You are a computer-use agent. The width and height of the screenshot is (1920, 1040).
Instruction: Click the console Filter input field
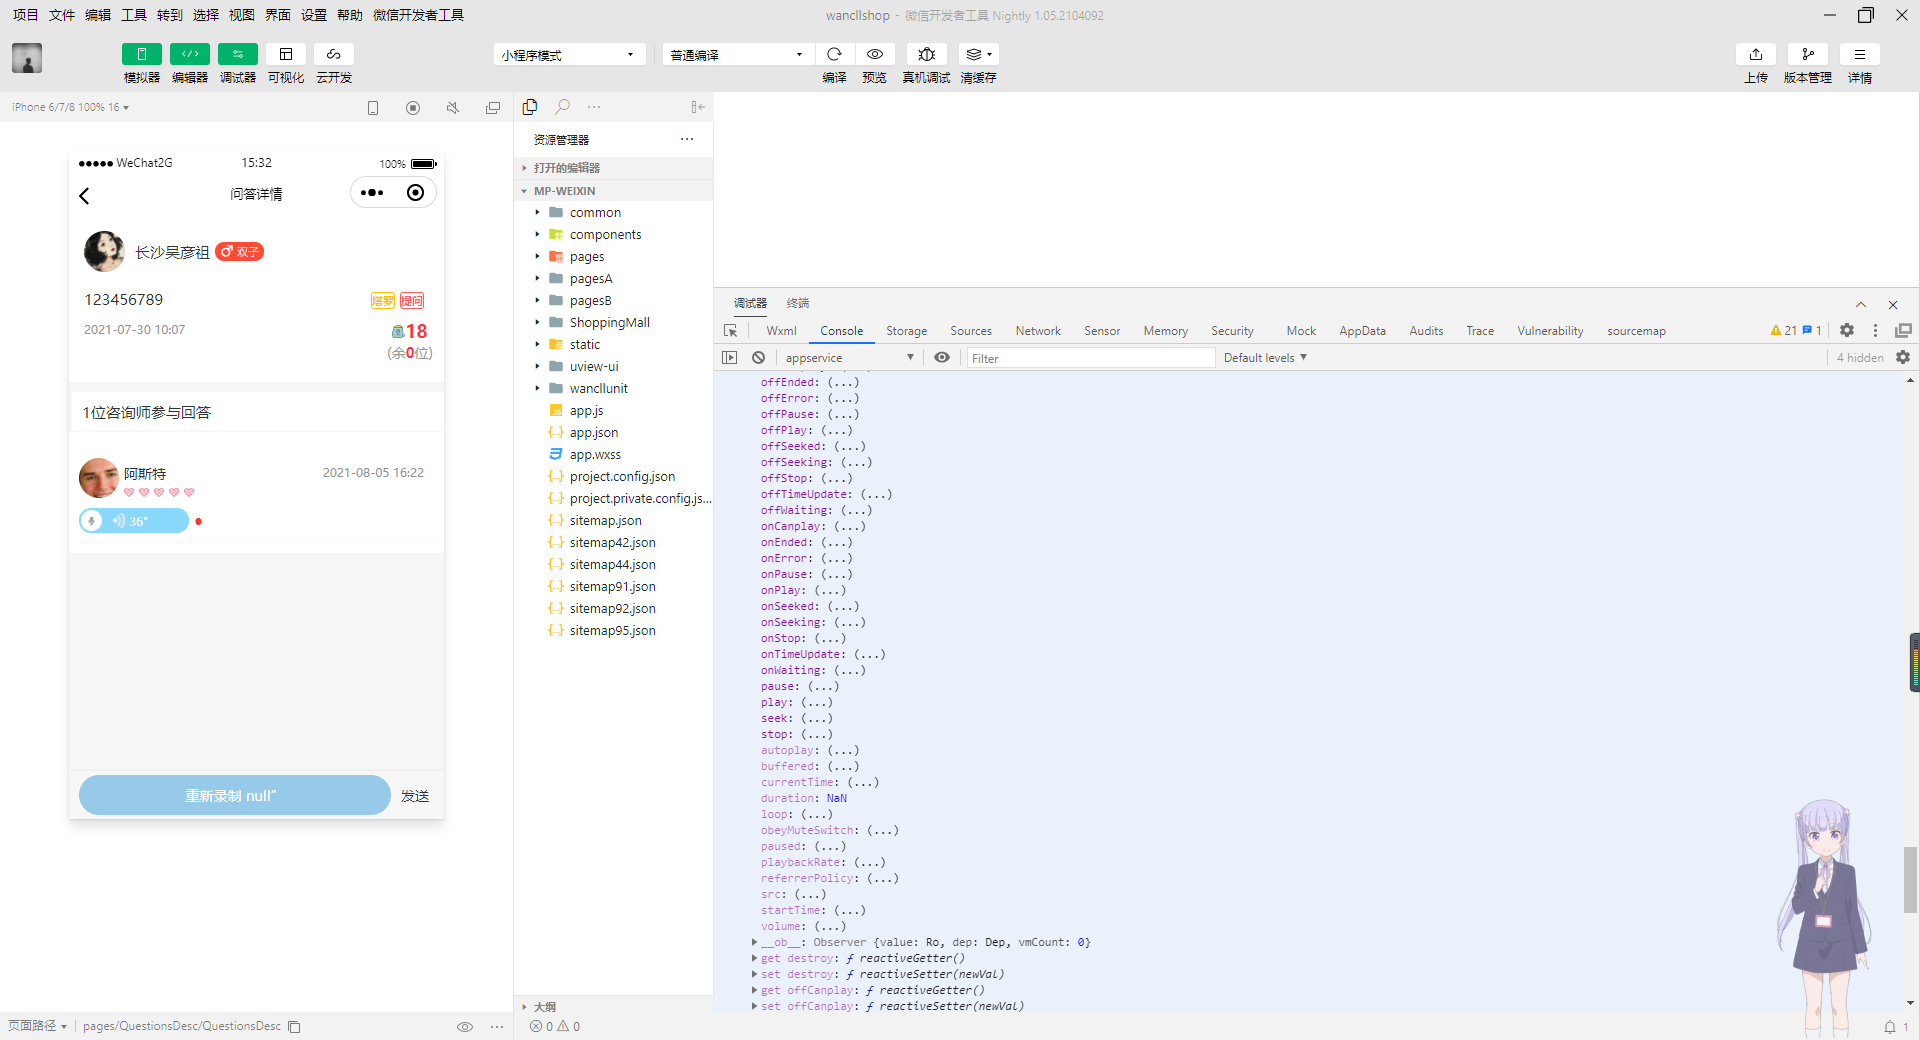tap(1090, 358)
